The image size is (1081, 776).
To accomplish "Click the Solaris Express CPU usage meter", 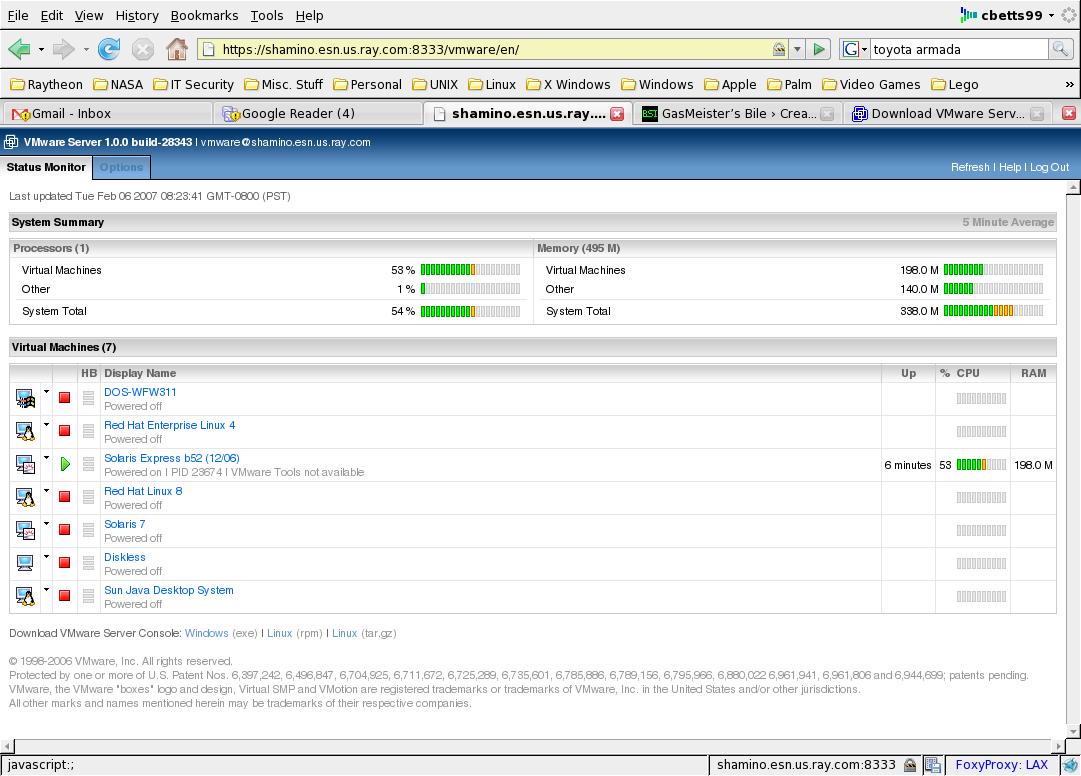I will click(x=981, y=465).
